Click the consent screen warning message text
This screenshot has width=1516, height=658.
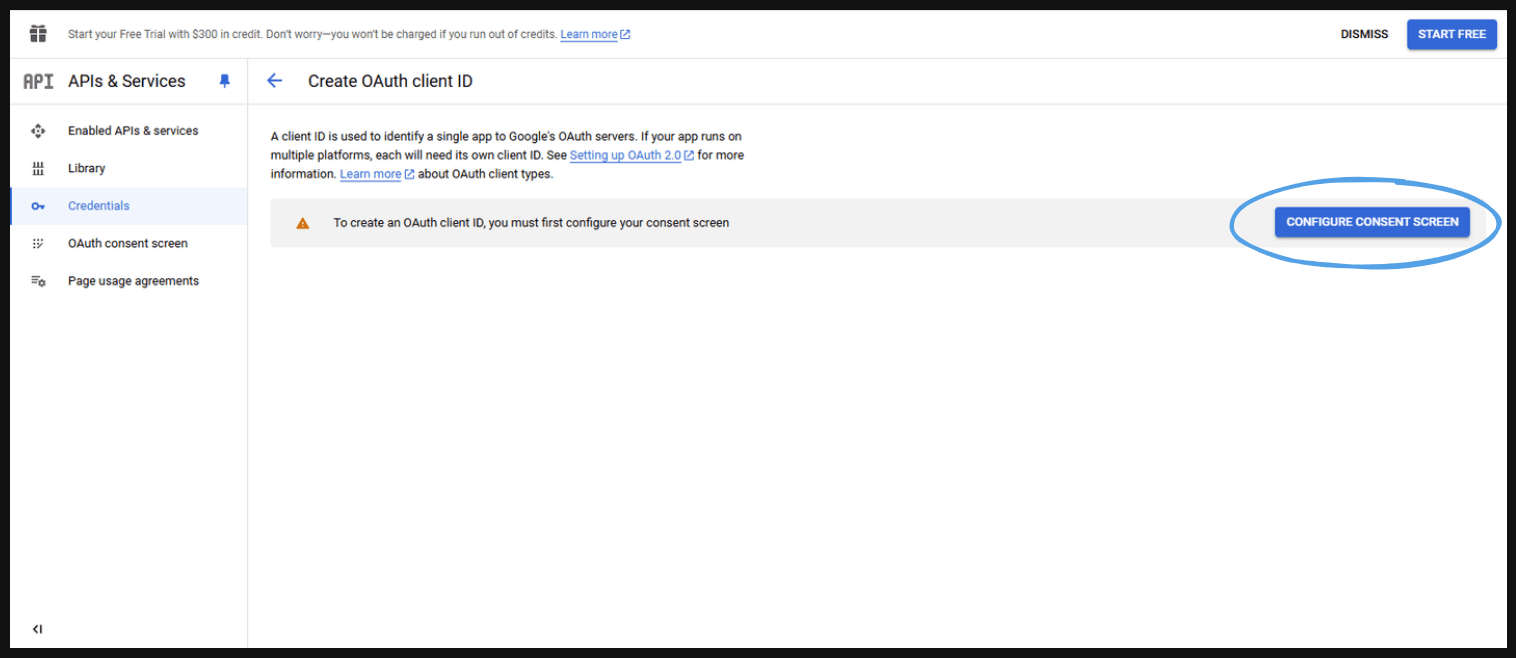[x=531, y=222]
